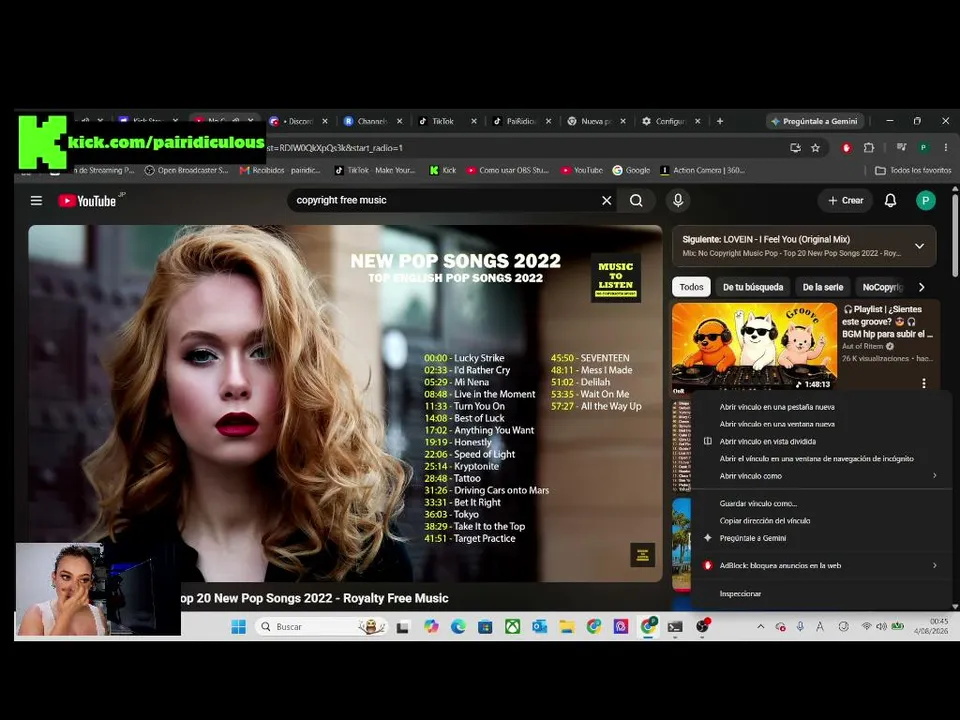Click the Crear button

[846, 201]
